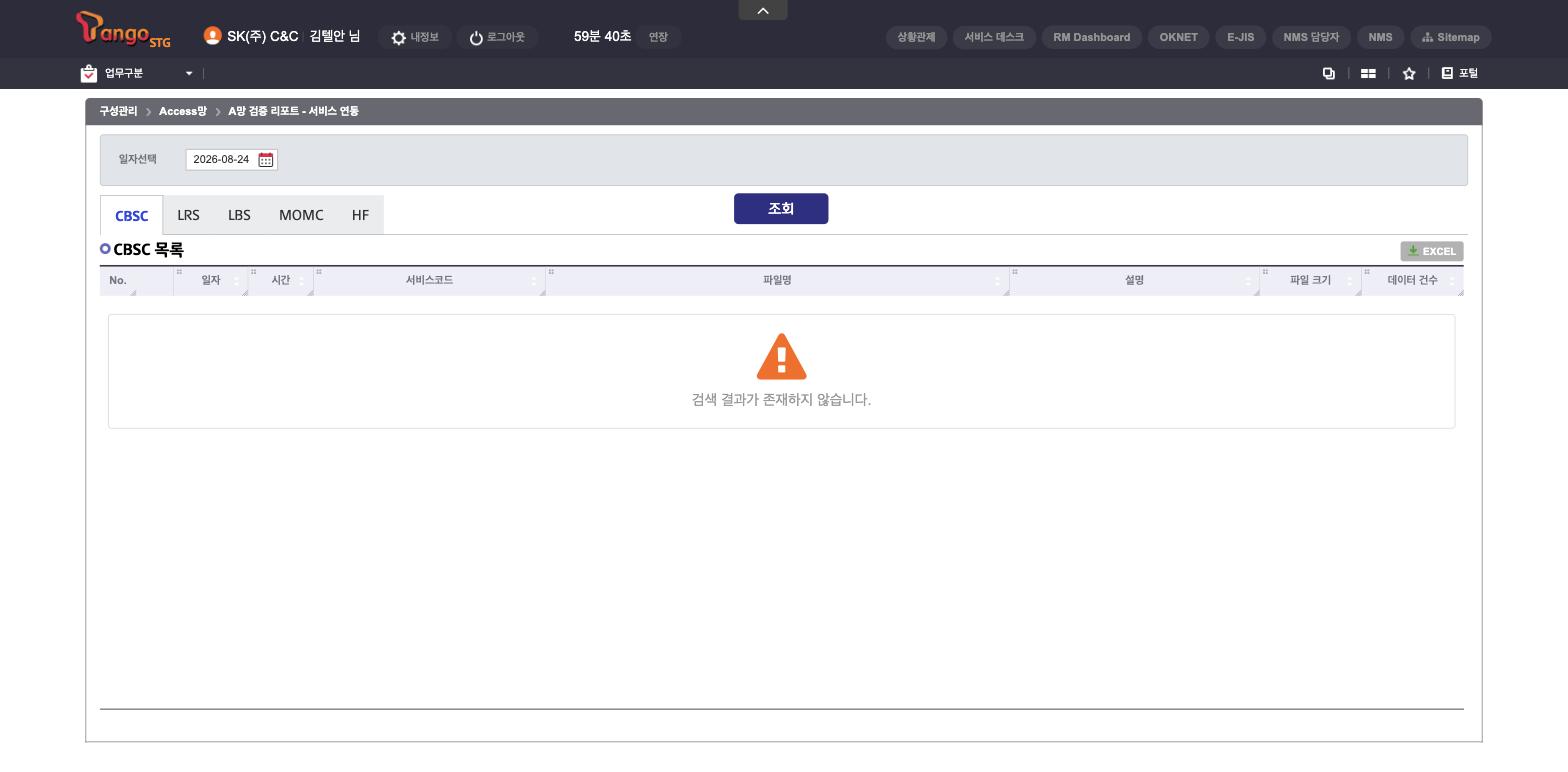Viewport: 1568px width, 772px height.
Task: Open RM Dashboard
Action: (1092, 37)
